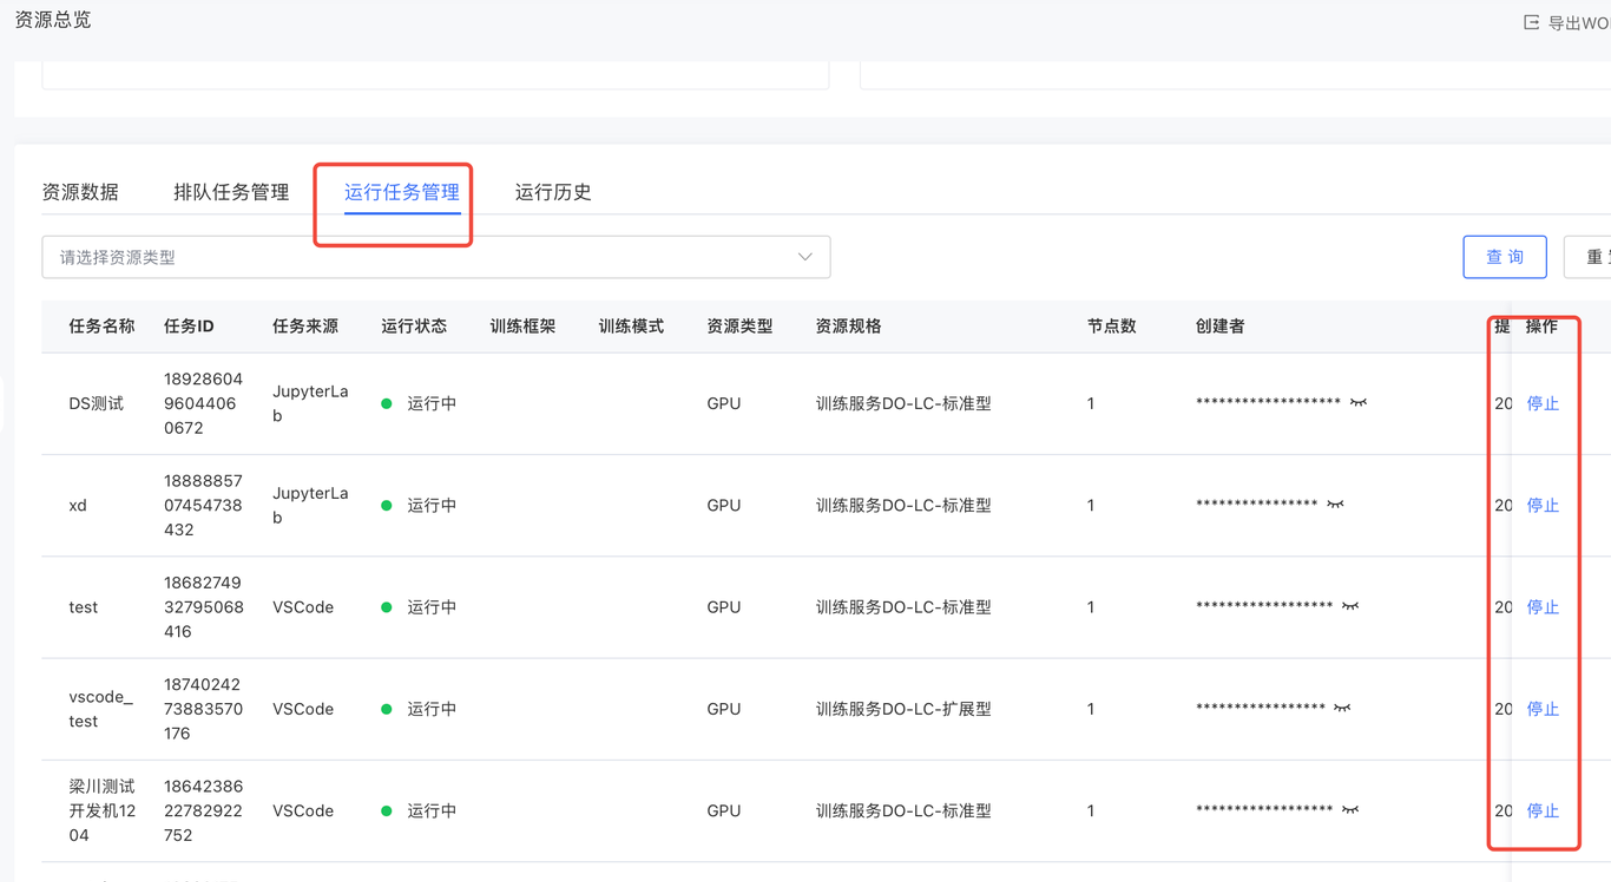Screen dimensions: 1611x882
Task: Click 停止 for the xd task
Action: click(x=1542, y=506)
